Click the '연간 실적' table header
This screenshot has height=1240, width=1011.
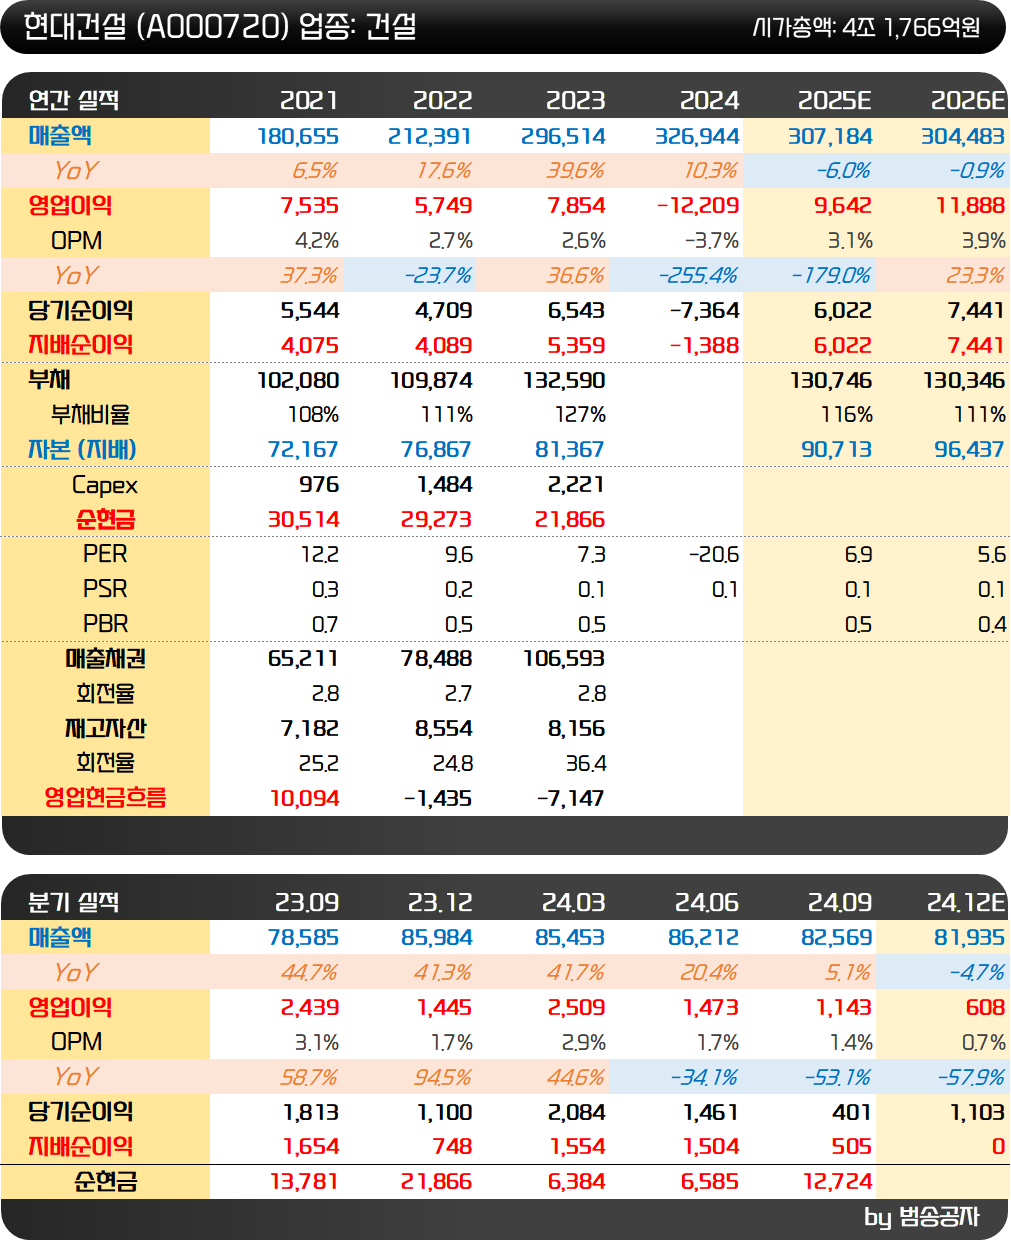74,100
